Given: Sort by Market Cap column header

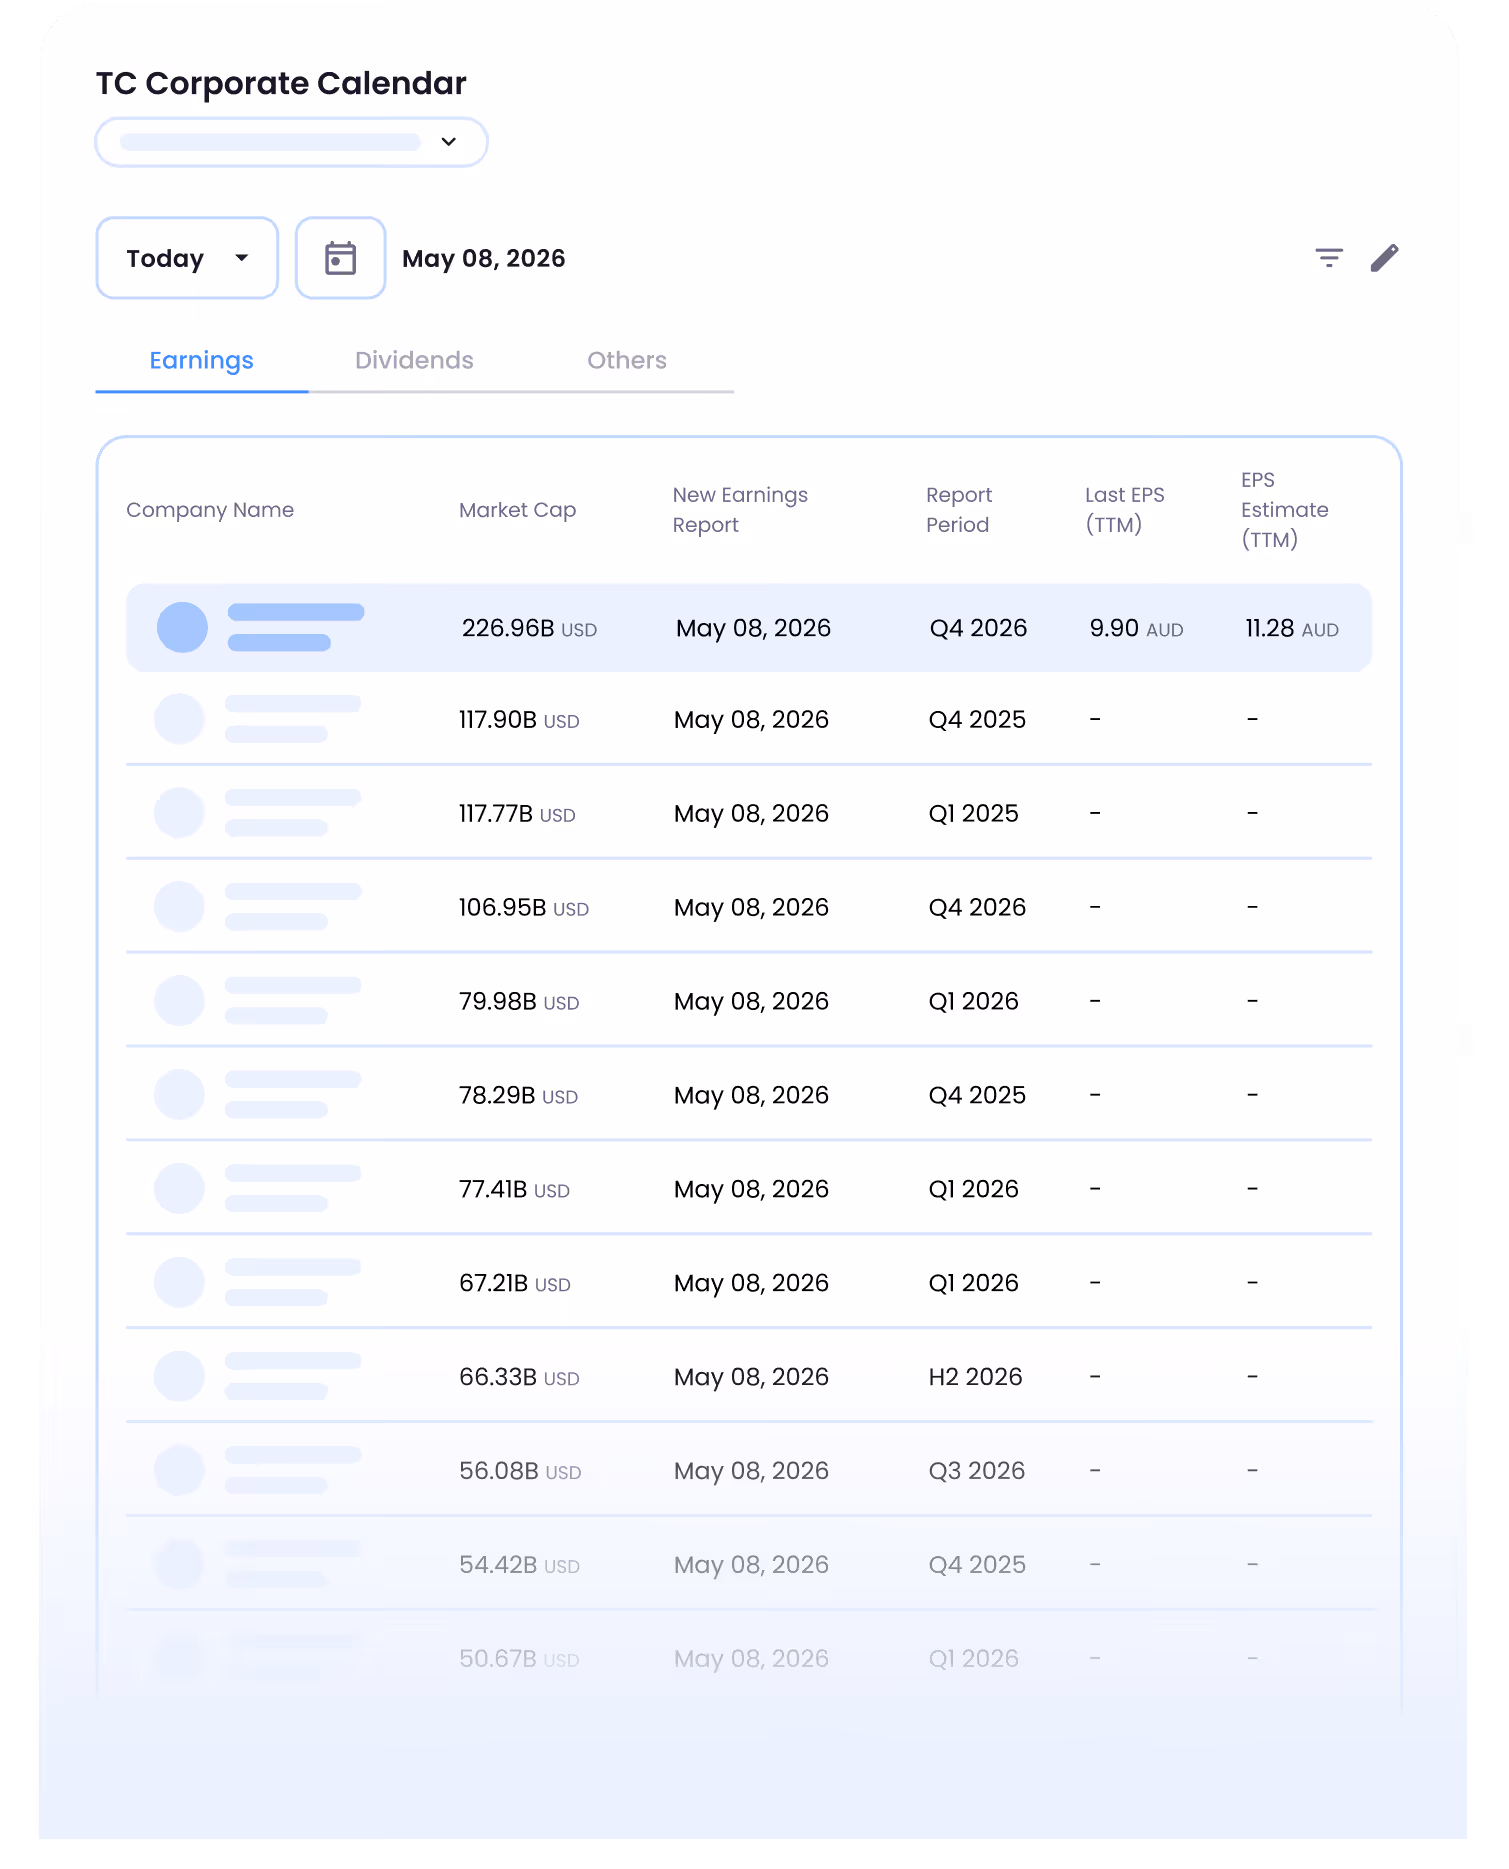Looking at the screenshot, I should (x=517, y=510).
